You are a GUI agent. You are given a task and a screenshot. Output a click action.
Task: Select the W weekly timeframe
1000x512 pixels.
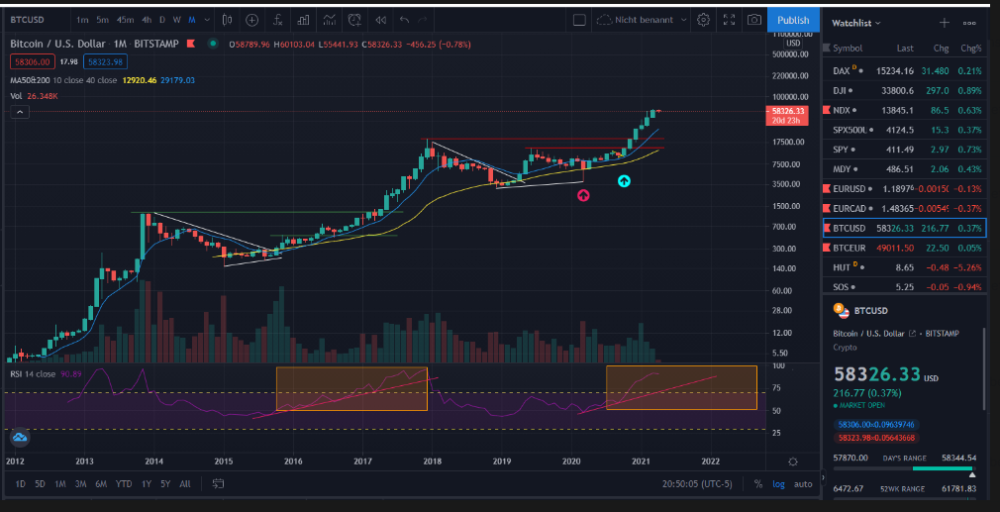click(177, 20)
